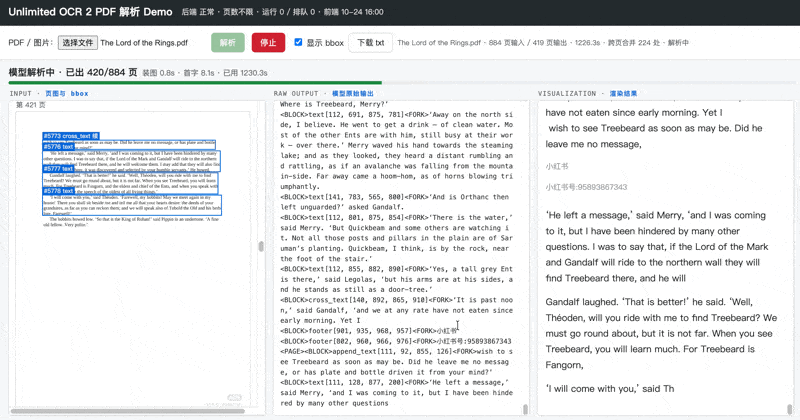Image resolution: width=800 pixels, height=420 pixels.
Task: Select the #5773 cross_text bbox label
Action: point(70,136)
